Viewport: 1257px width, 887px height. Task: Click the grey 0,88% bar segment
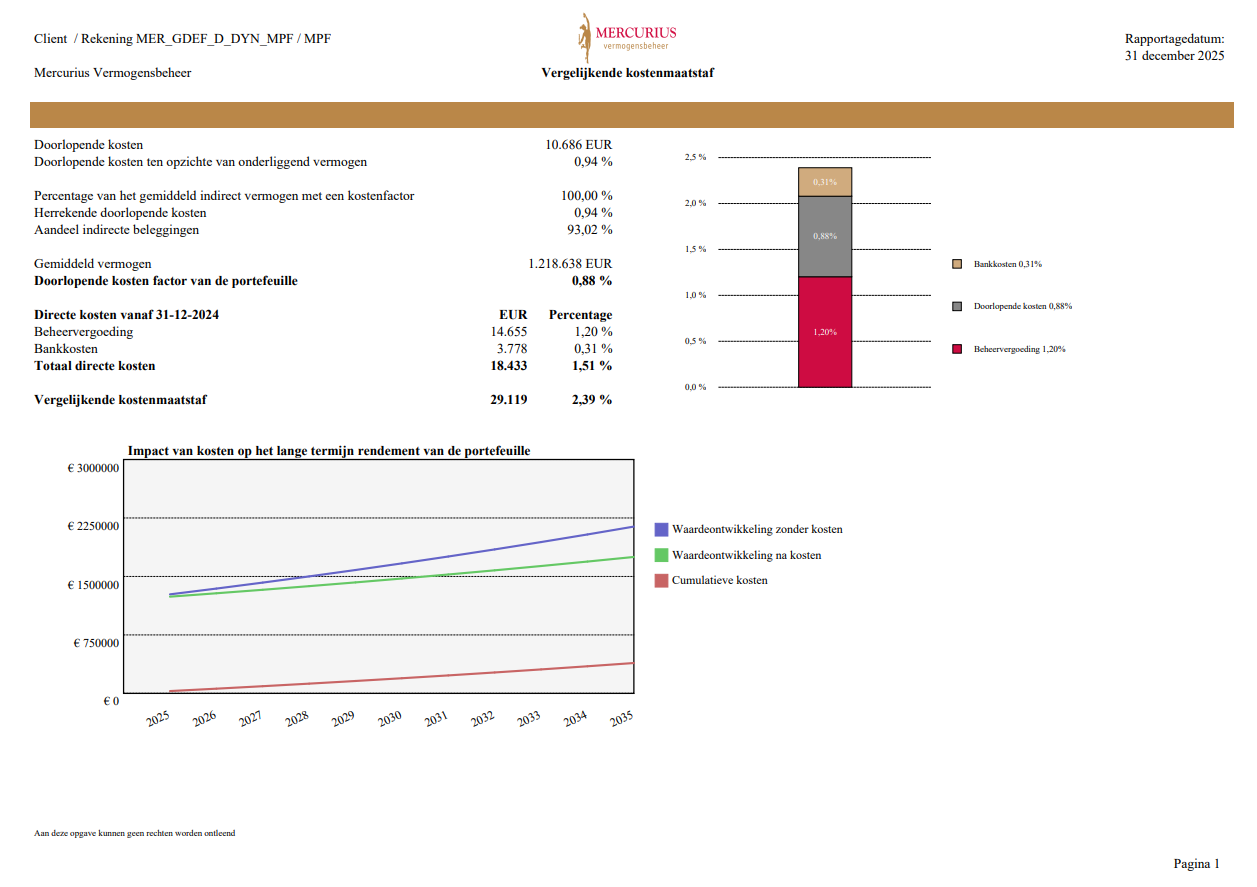[825, 236]
